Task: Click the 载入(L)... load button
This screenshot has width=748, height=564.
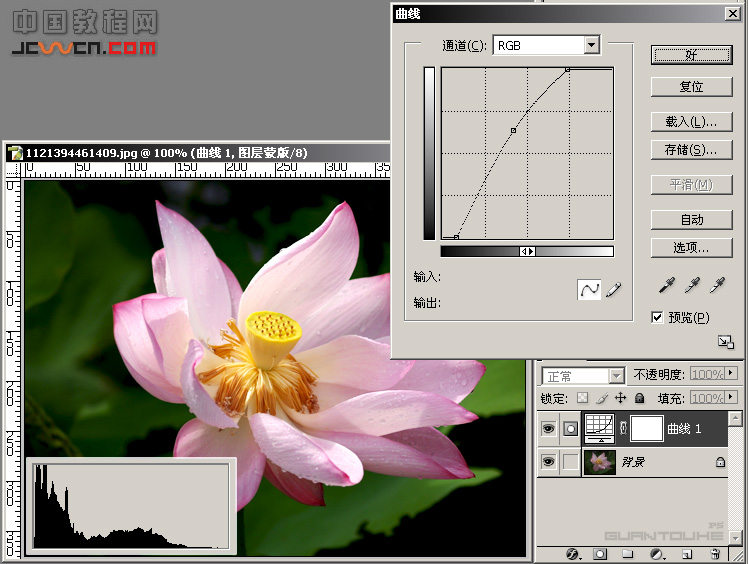Action: tap(691, 122)
